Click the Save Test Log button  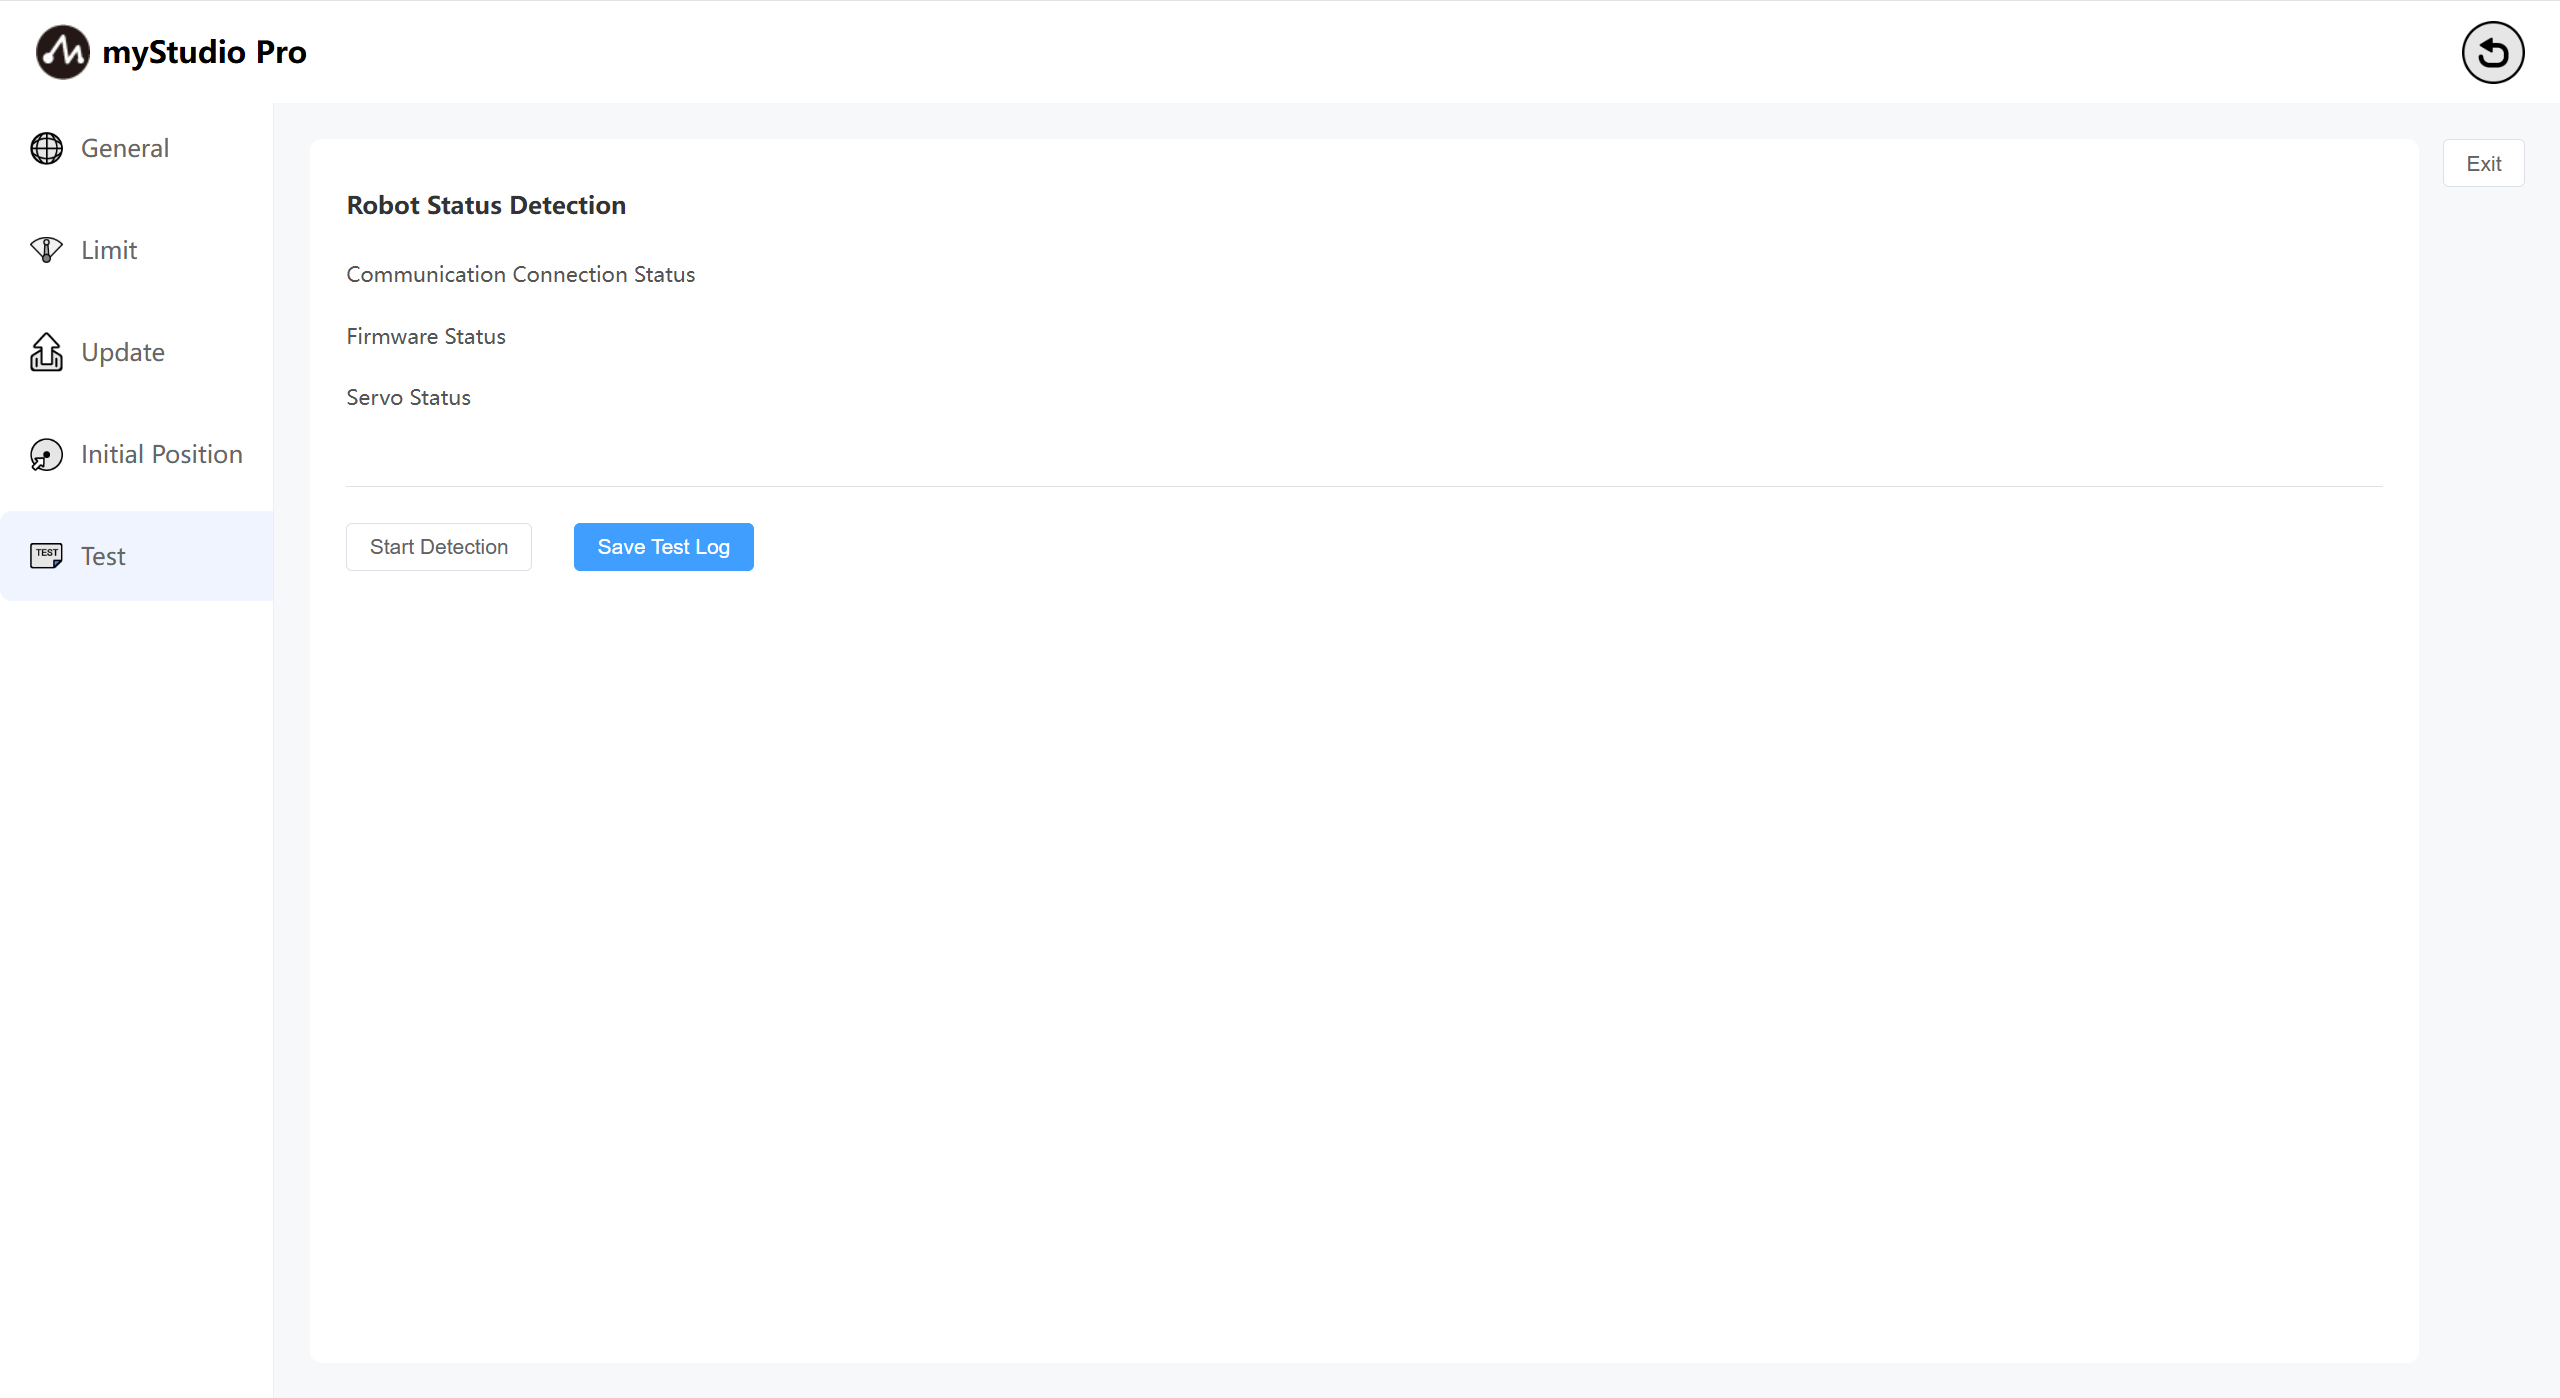pos(663,547)
